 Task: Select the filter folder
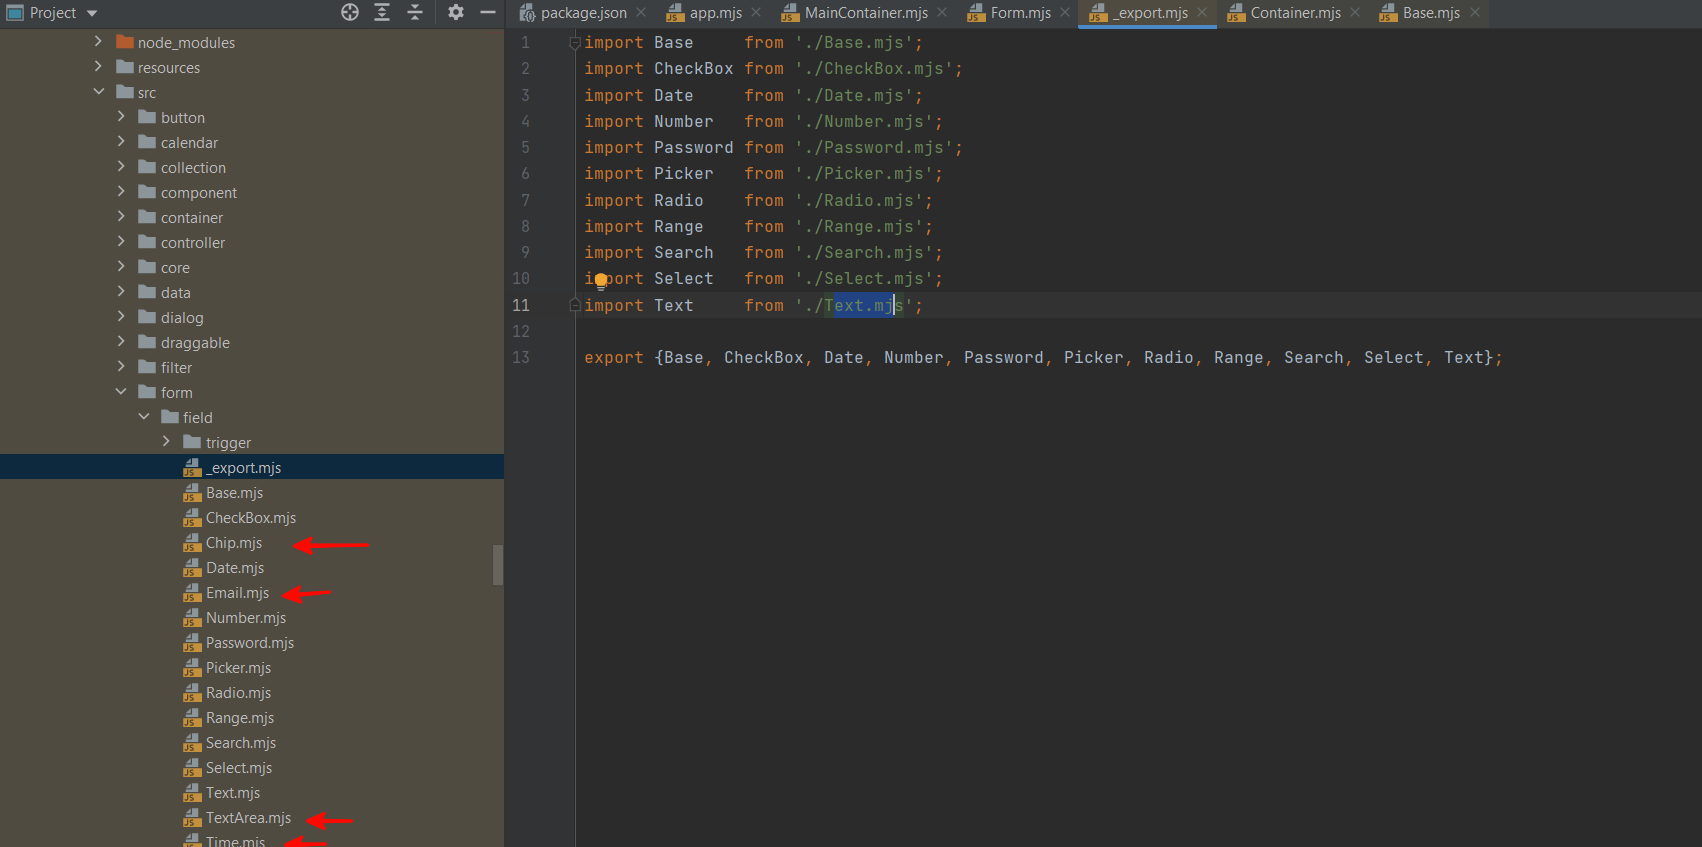tap(176, 368)
